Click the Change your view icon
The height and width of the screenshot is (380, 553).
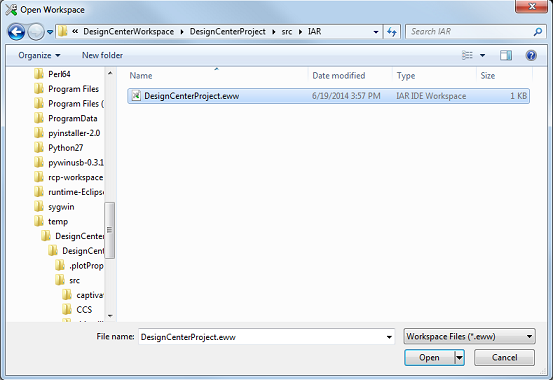click(x=467, y=55)
